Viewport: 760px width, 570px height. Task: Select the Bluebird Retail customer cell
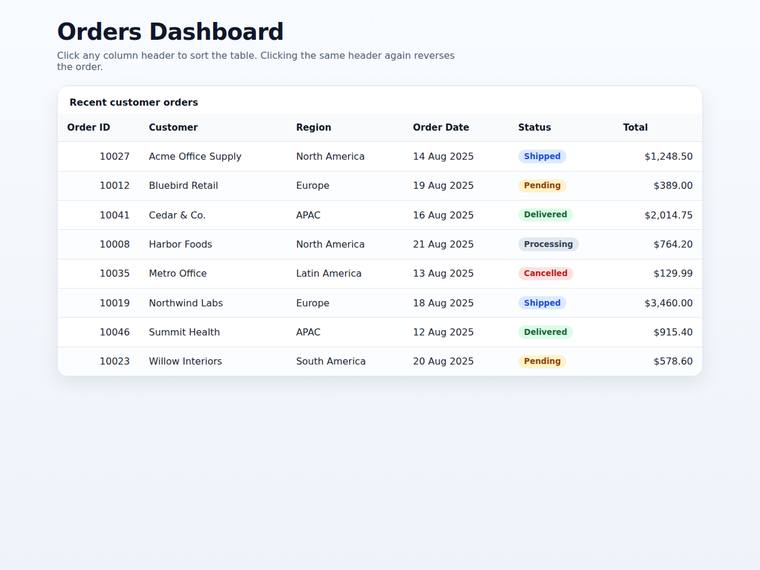(213, 186)
